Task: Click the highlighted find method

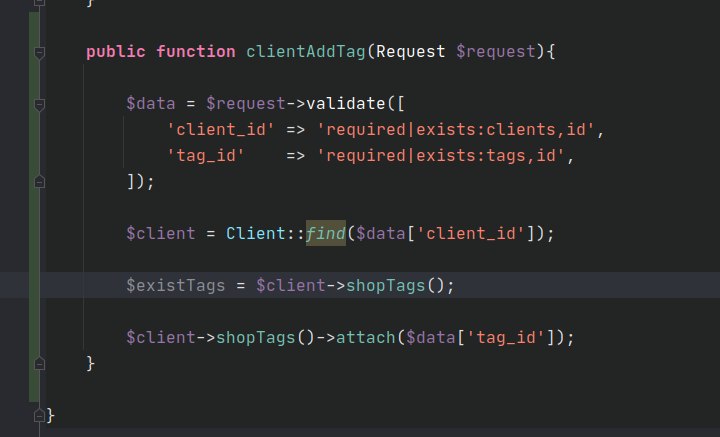Action: pyautogui.click(x=326, y=234)
